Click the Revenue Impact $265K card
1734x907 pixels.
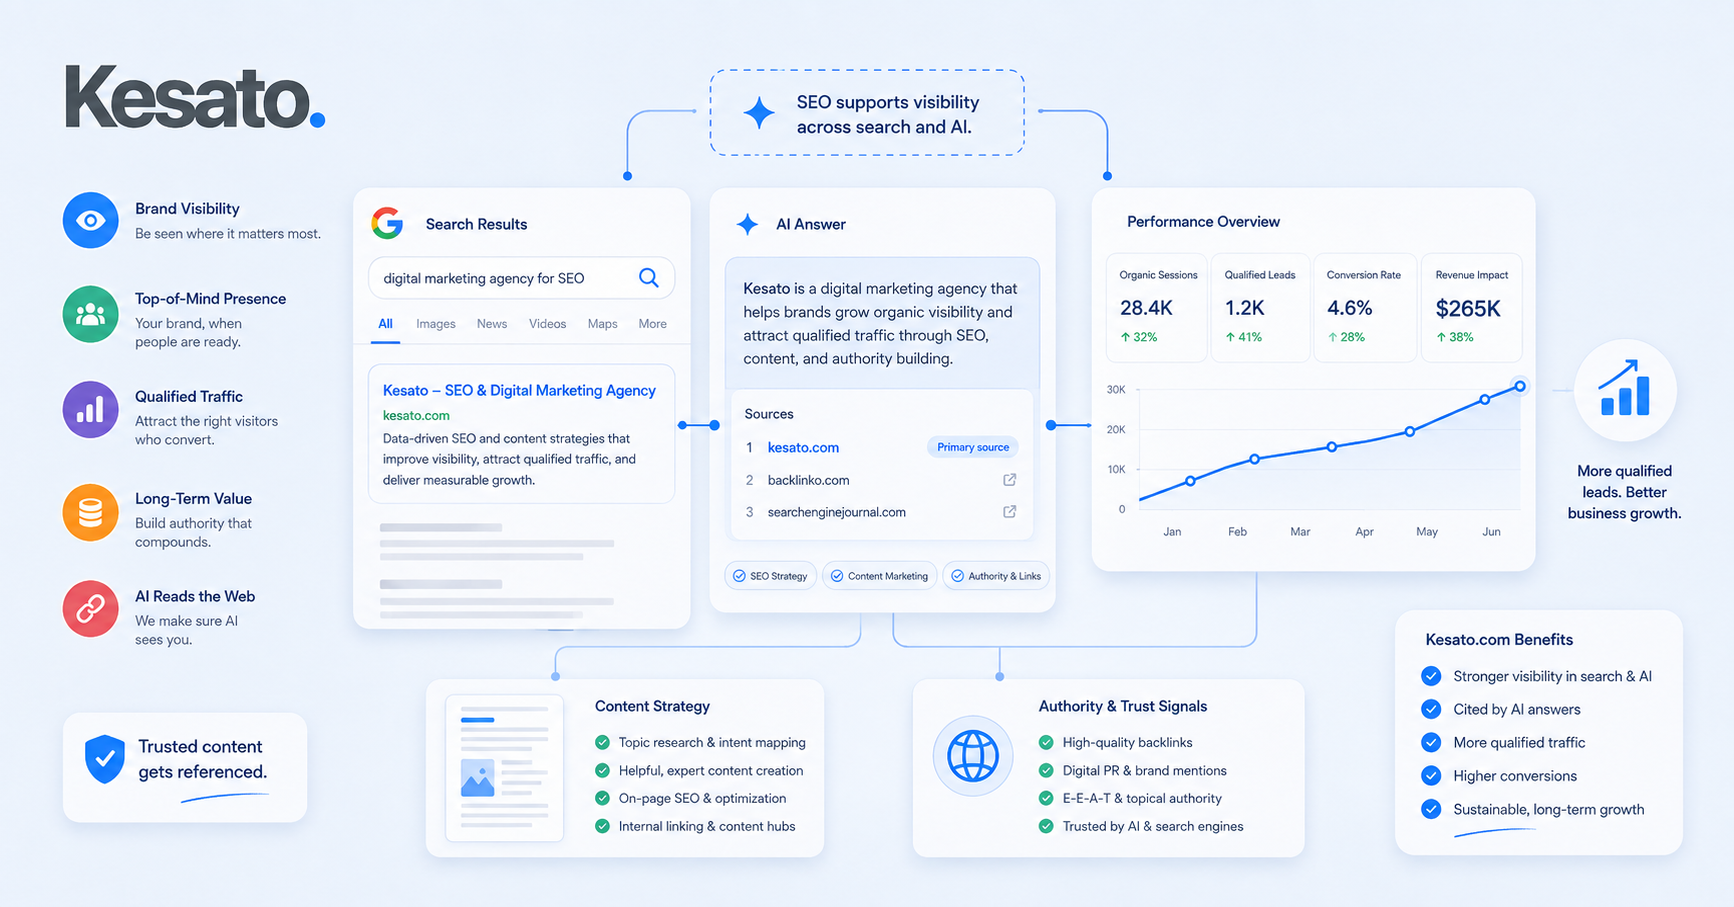tap(1471, 307)
